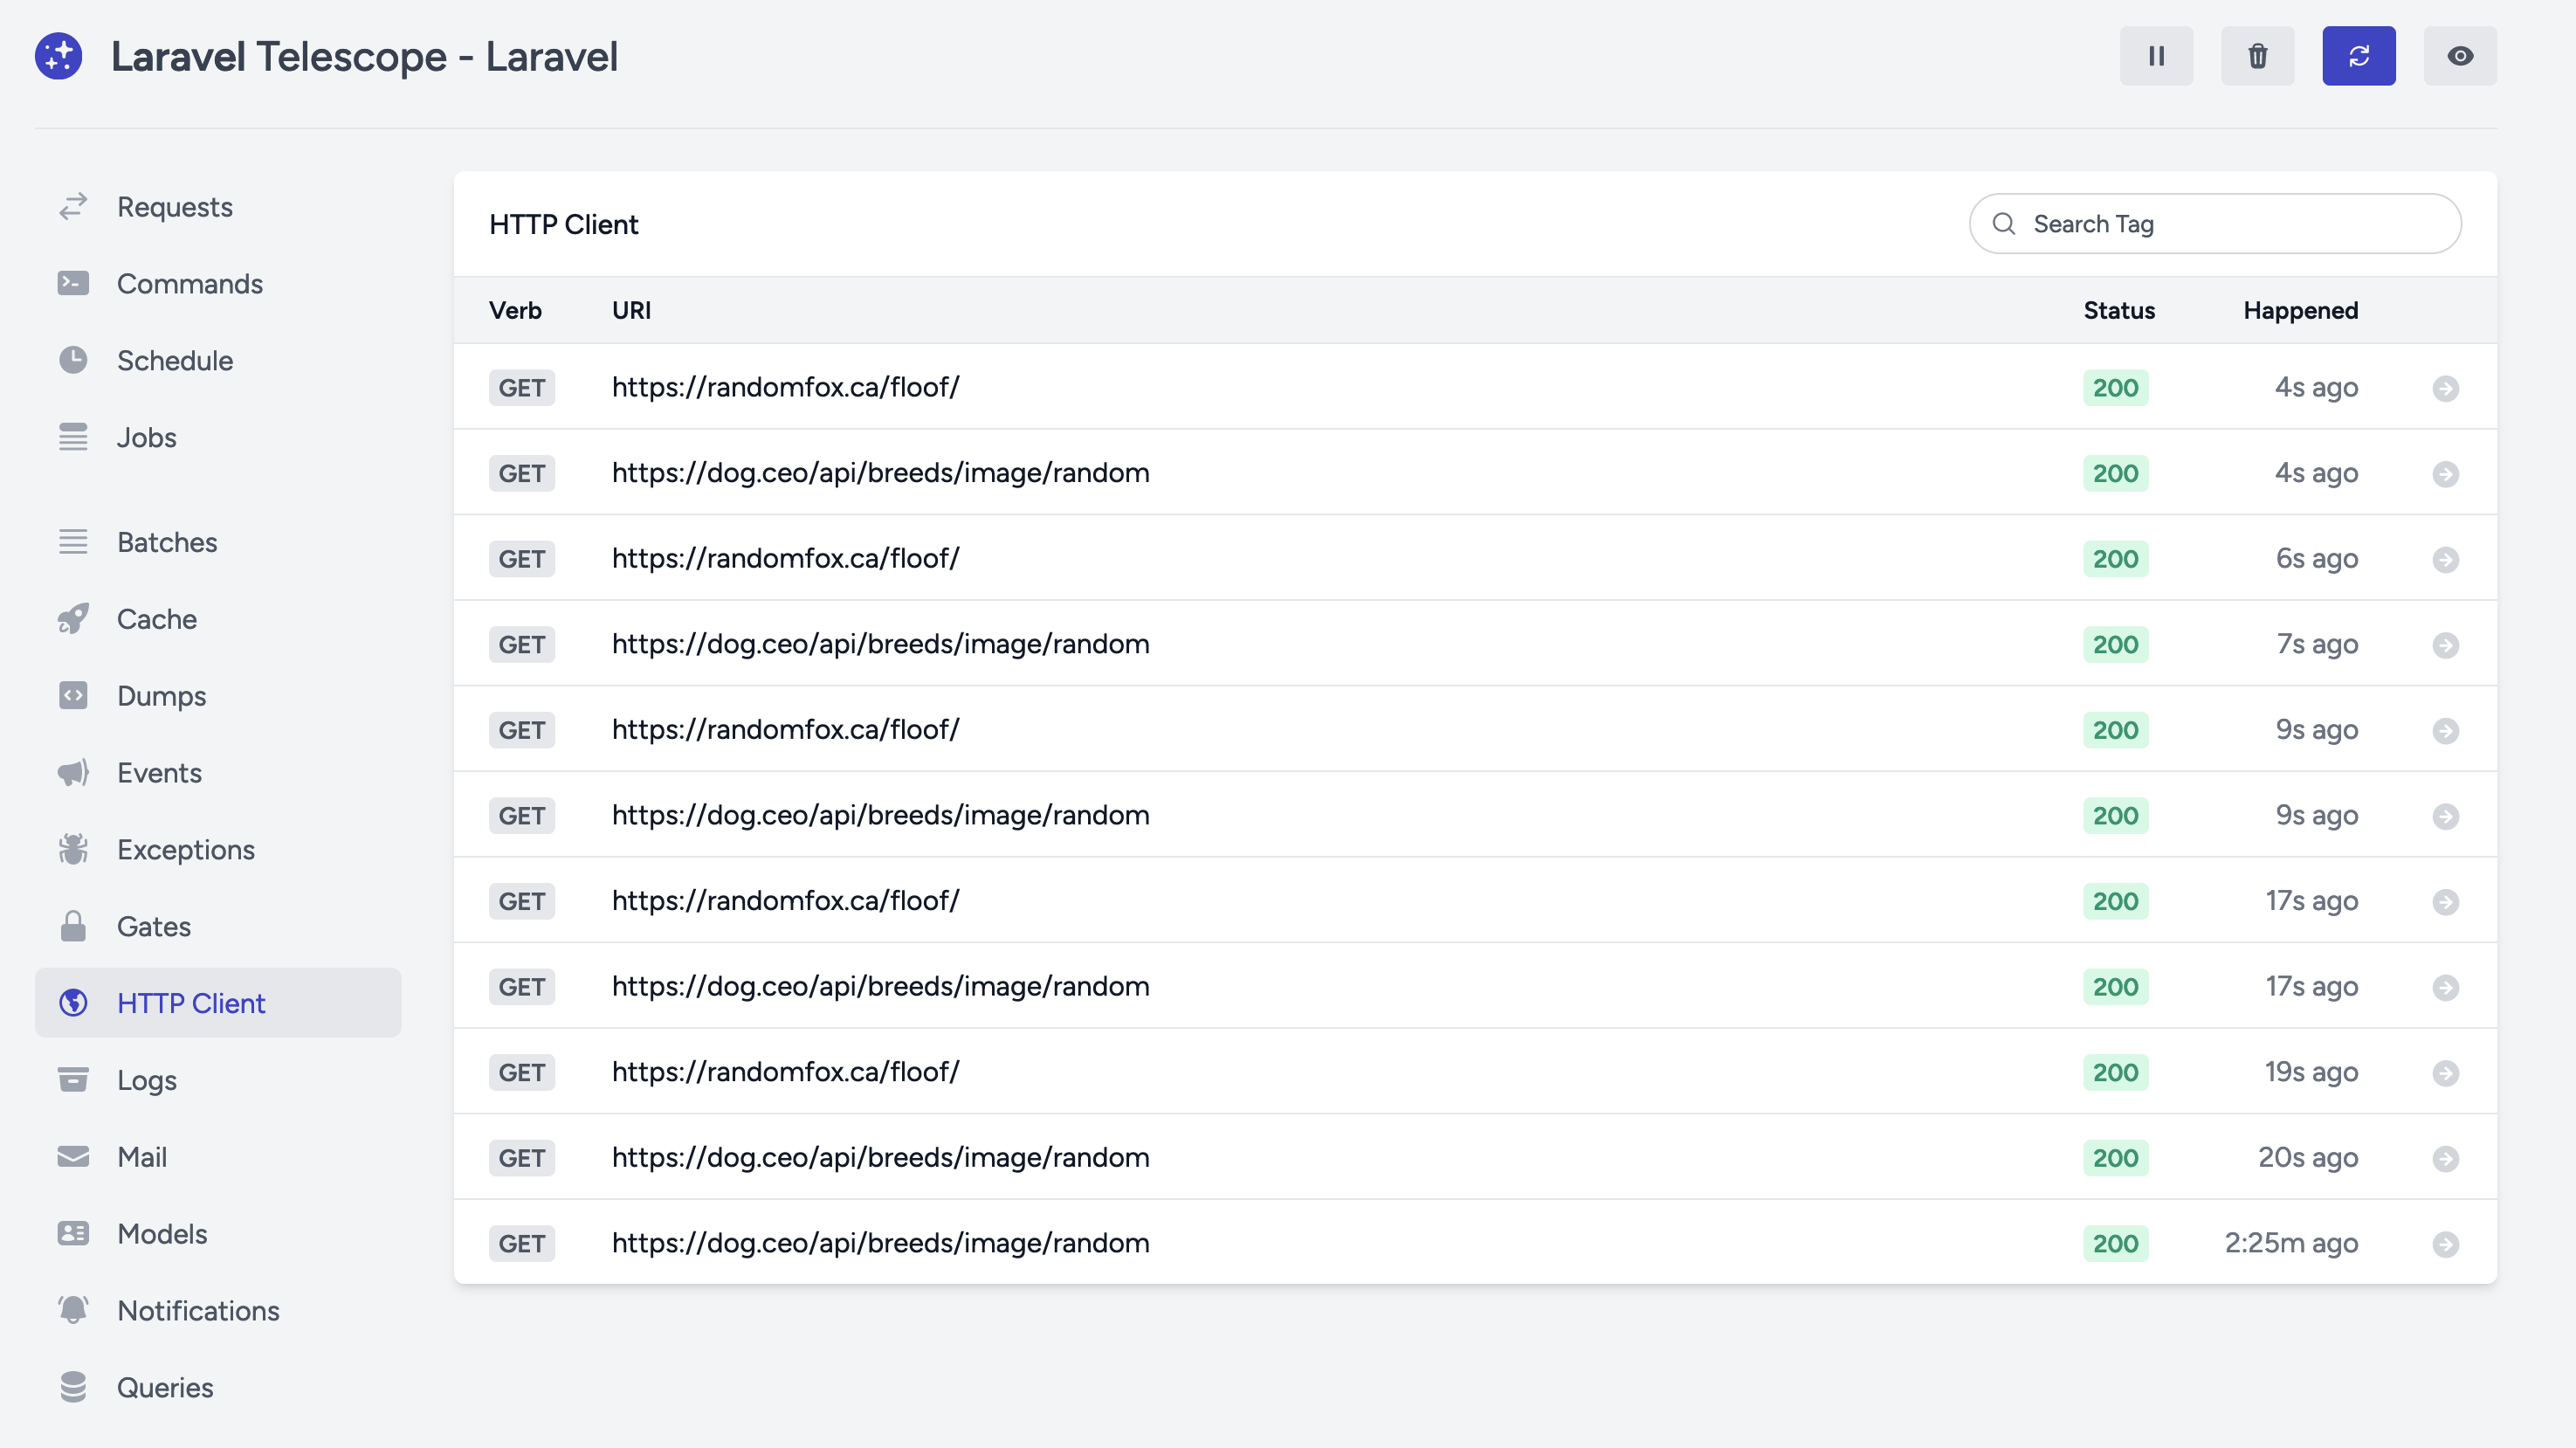Click the Cache rocket icon
This screenshot has width=2576, height=1448.
pyautogui.click(x=73, y=619)
